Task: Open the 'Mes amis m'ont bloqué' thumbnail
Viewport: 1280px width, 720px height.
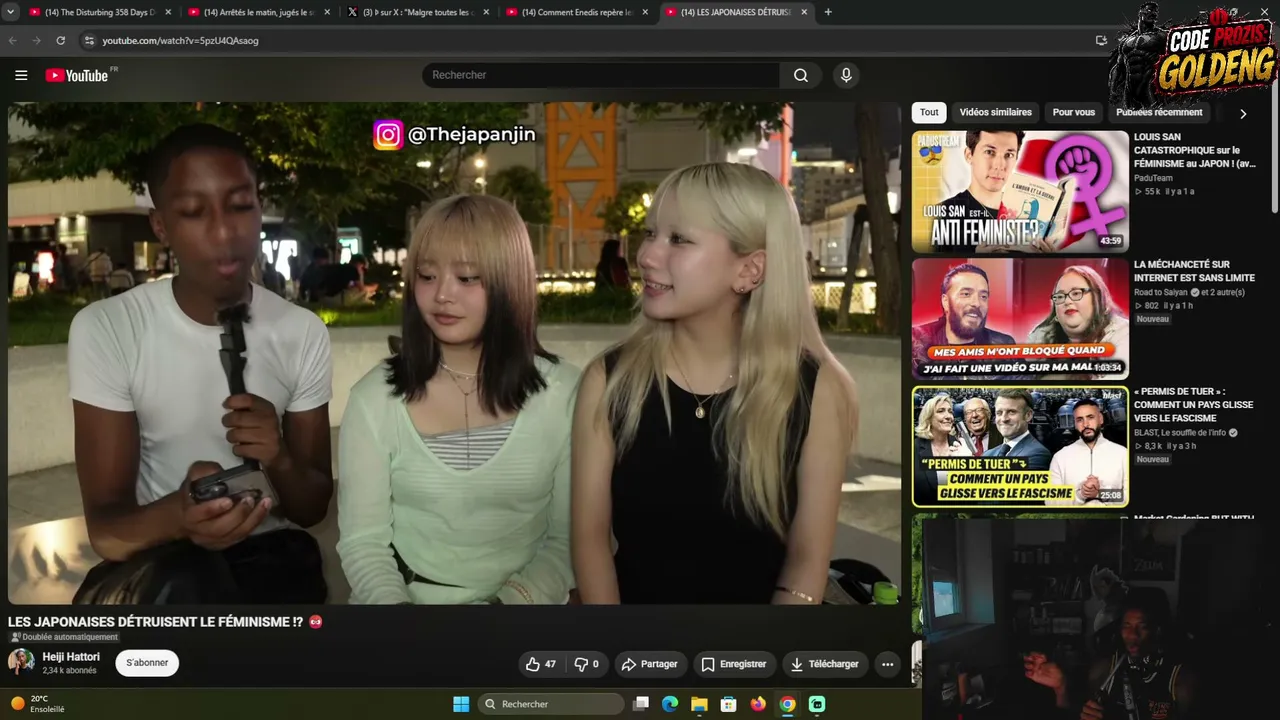Action: [1020, 319]
